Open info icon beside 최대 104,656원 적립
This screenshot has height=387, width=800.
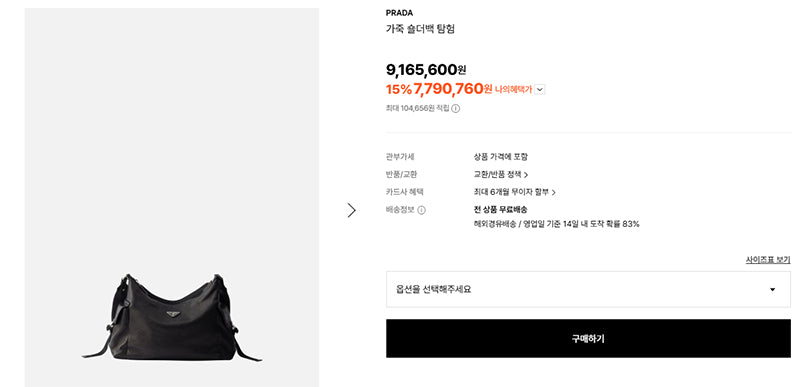[x=456, y=108]
